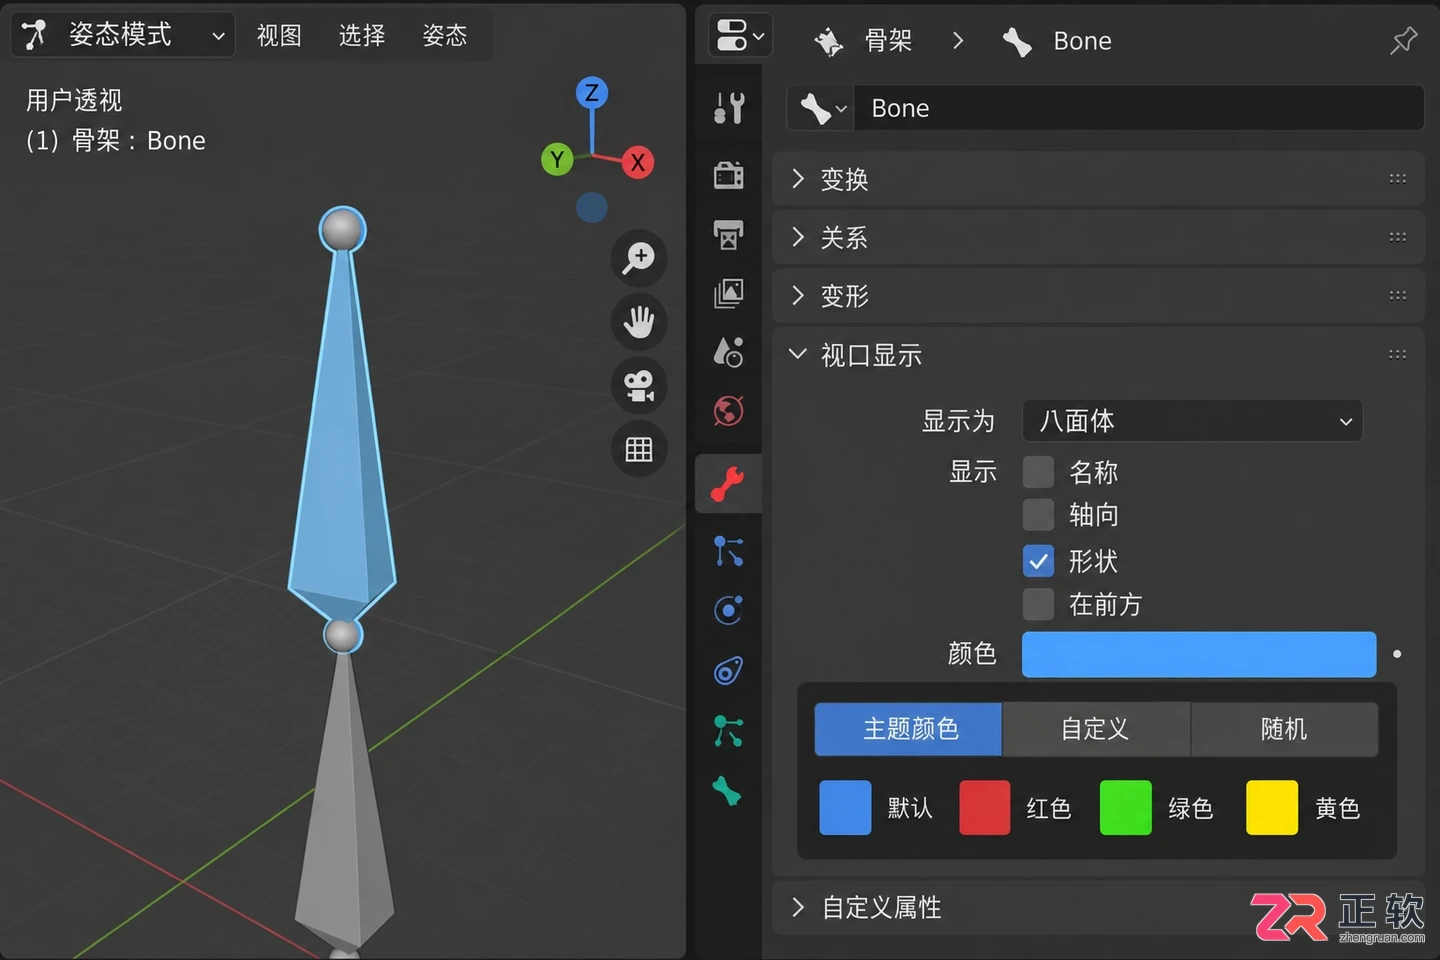Viewport: 1440px width, 960px height.
Task: Open the View Layer properties tab
Action: [729, 293]
